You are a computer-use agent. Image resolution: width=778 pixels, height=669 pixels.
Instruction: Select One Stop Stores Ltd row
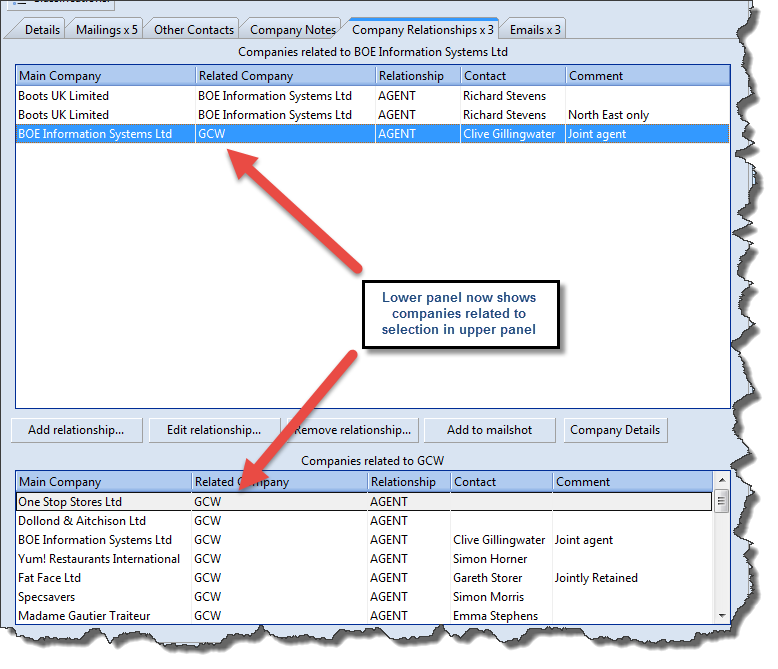[364, 502]
